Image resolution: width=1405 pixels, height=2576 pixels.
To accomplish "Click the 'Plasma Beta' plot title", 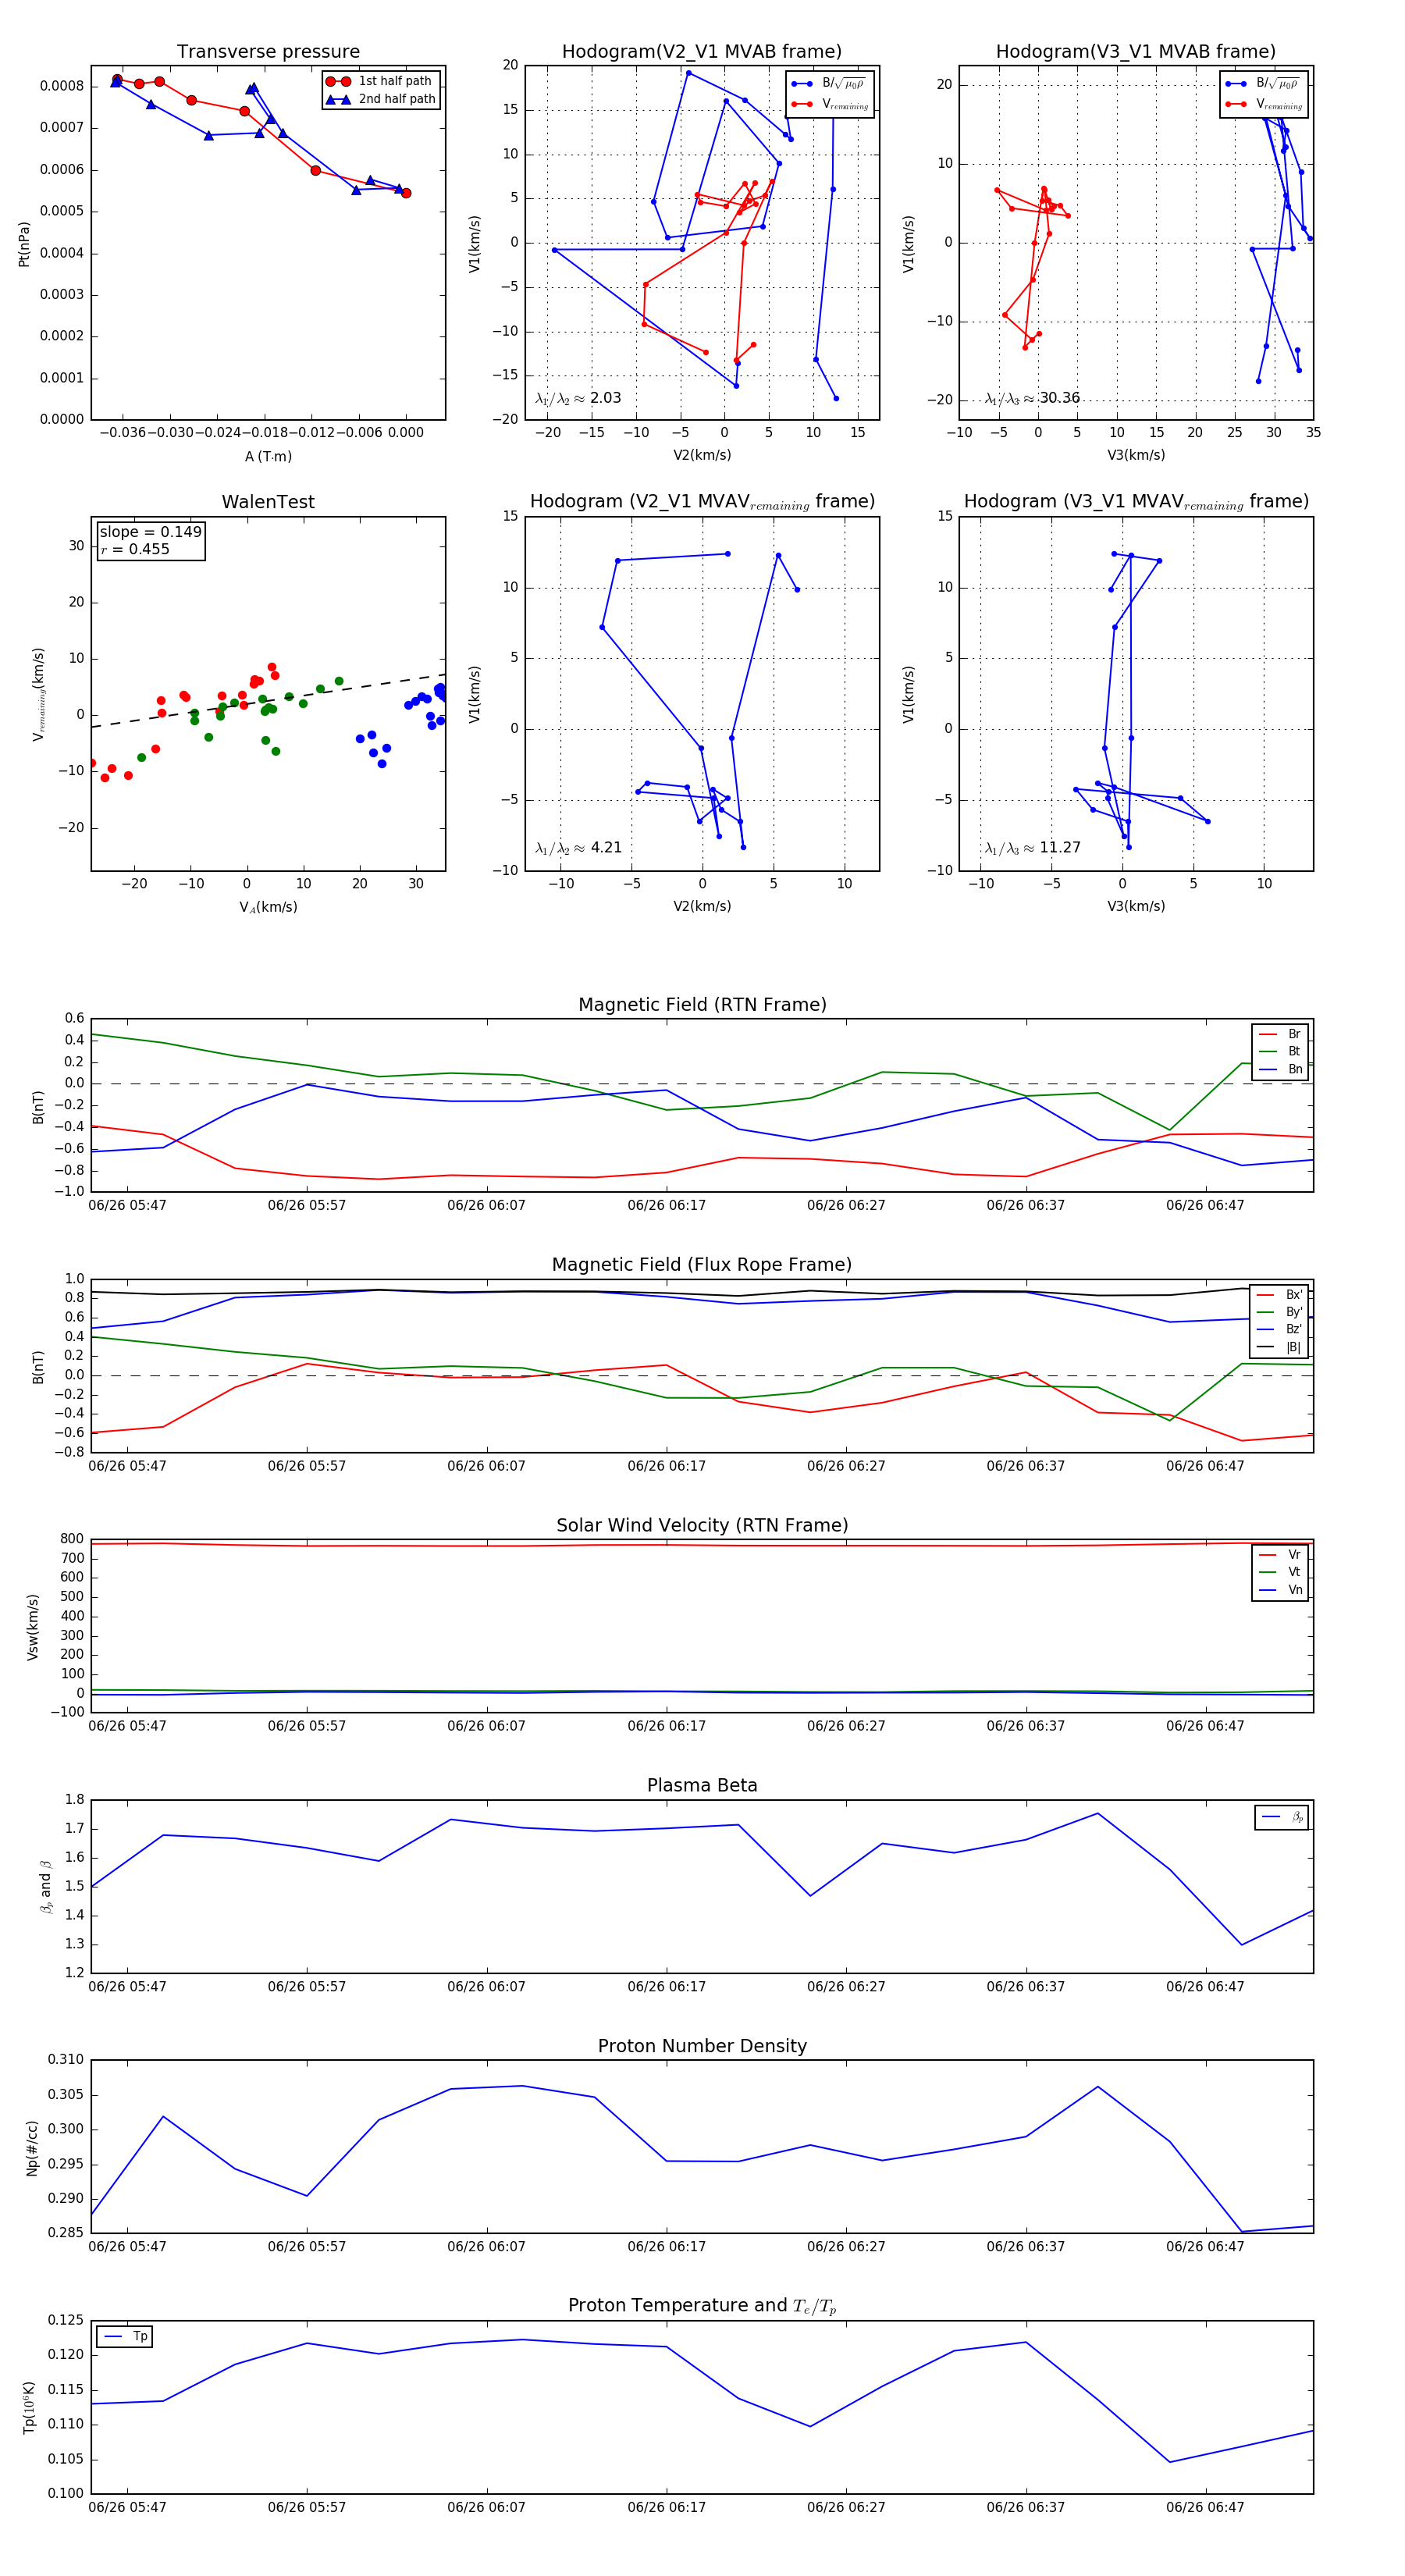I will point(702,1785).
